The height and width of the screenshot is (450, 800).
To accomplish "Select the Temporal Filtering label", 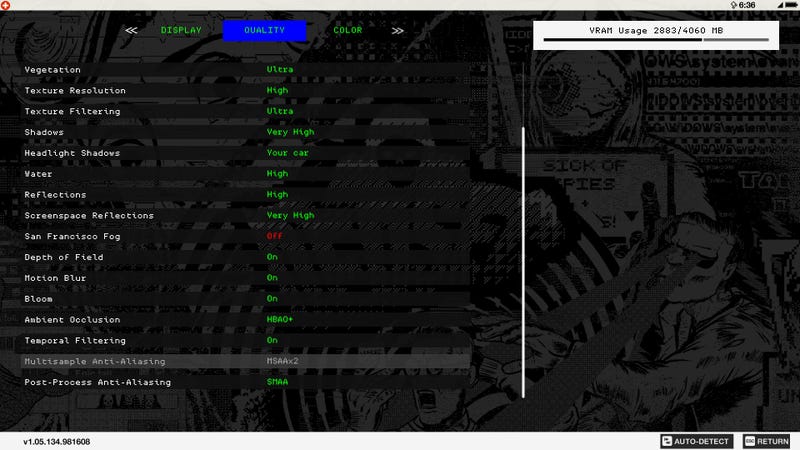I will pos(75,341).
